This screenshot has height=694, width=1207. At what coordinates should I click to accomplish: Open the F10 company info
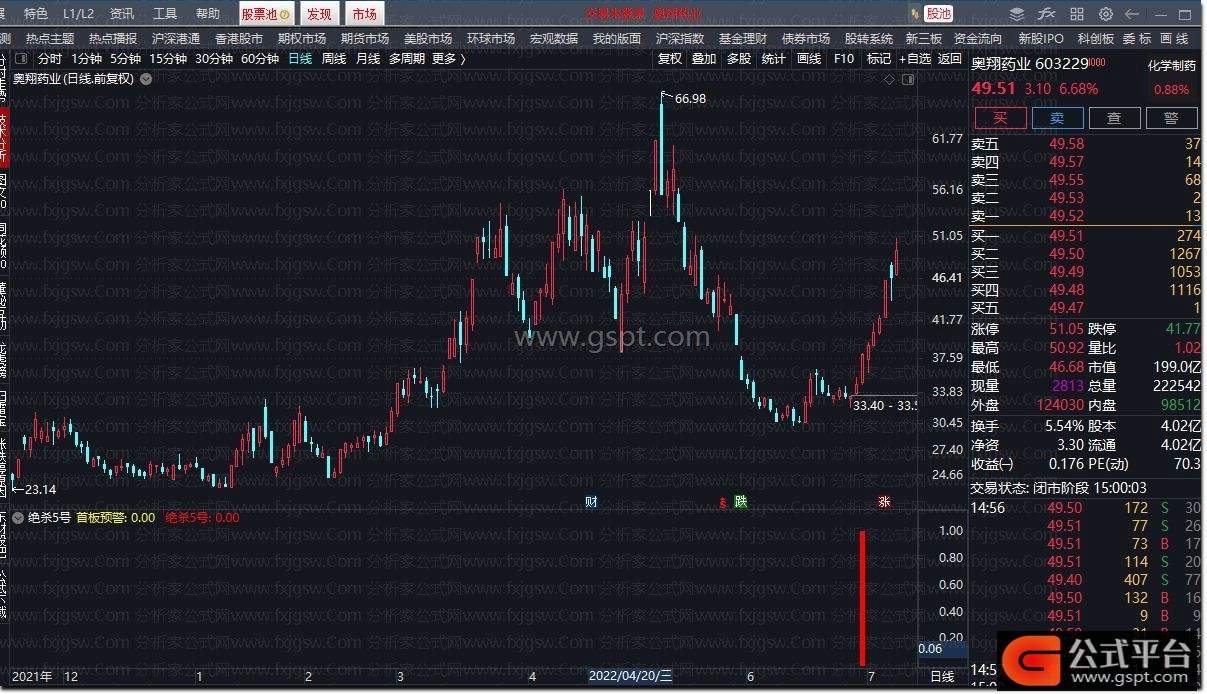[x=844, y=59]
